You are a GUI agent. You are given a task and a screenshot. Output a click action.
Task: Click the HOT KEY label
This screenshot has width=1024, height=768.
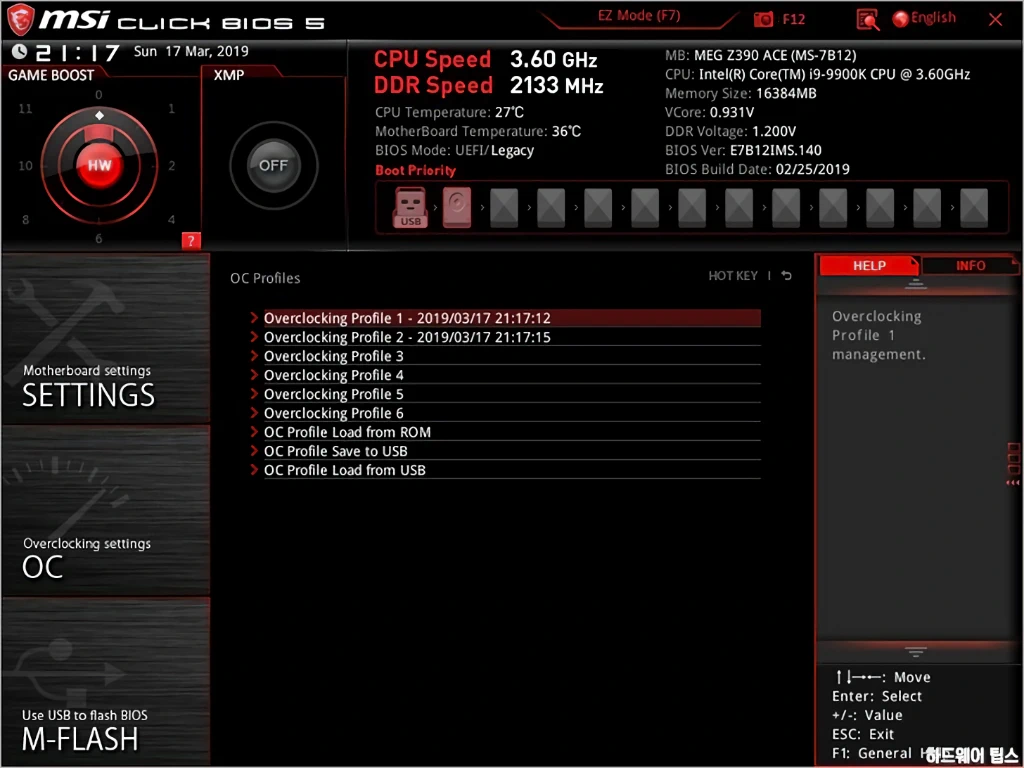(733, 276)
